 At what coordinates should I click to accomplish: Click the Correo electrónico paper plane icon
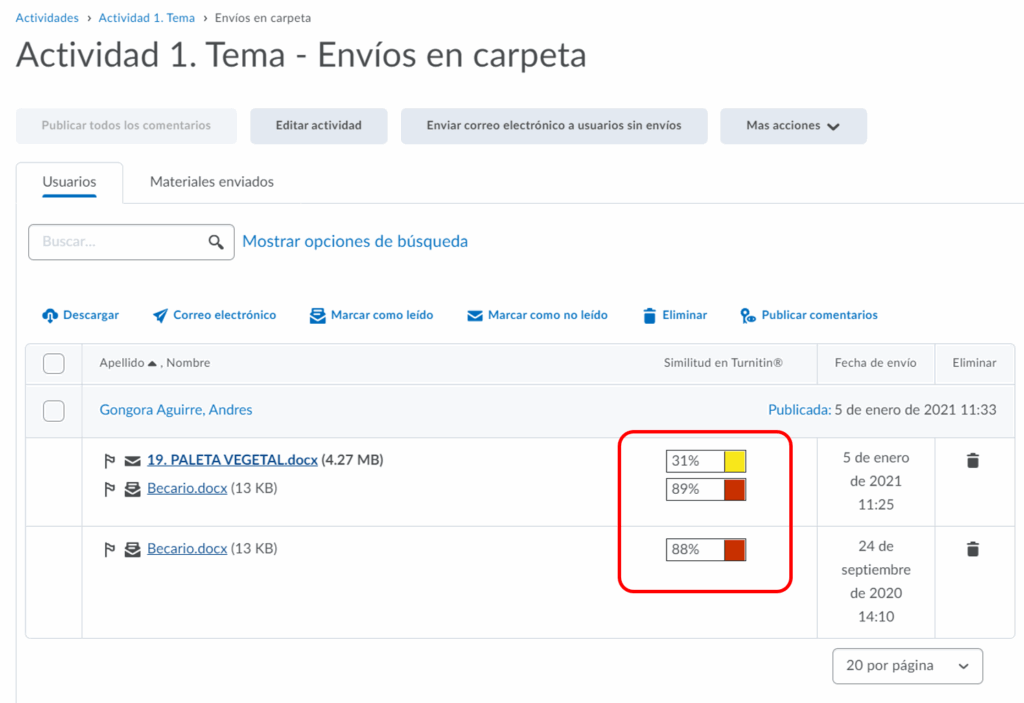pyautogui.click(x=160, y=315)
